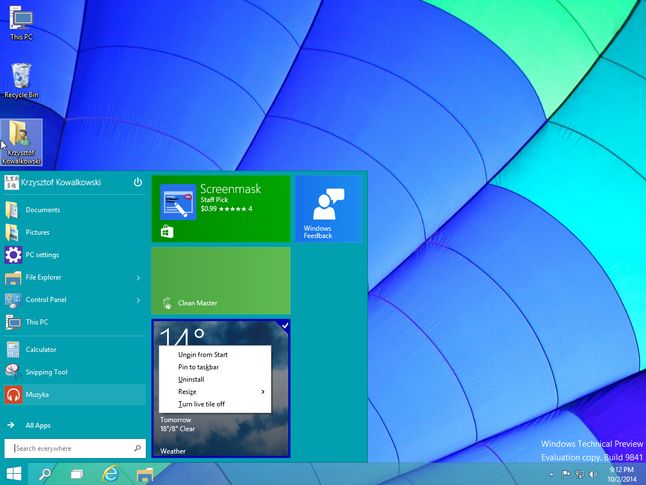Launch Calculator from Start menu

(x=75, y=349)
